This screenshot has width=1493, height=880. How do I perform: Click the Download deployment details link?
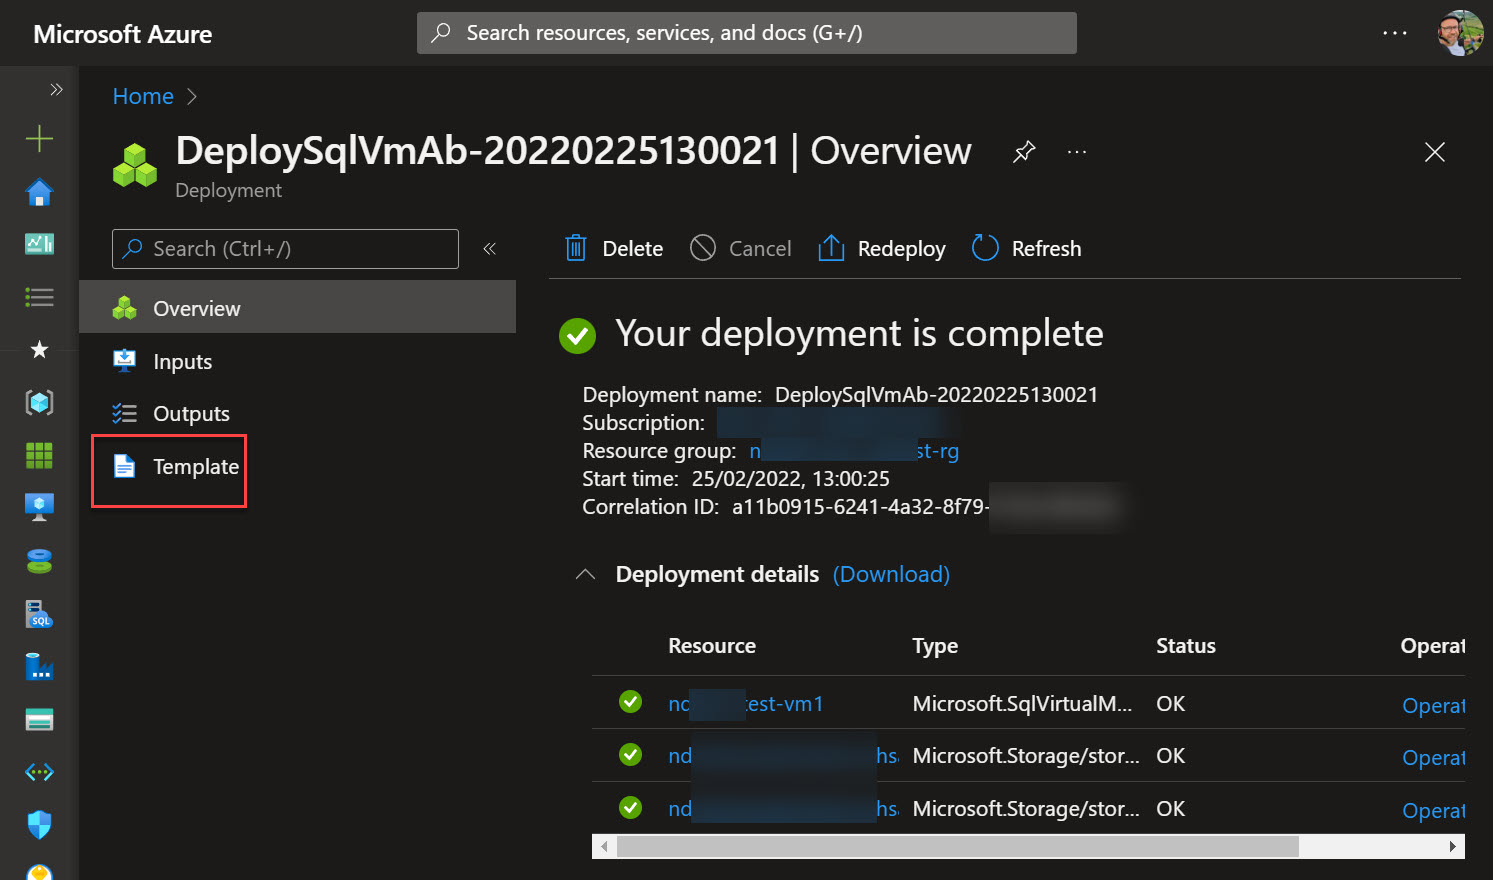click(891, 574)
